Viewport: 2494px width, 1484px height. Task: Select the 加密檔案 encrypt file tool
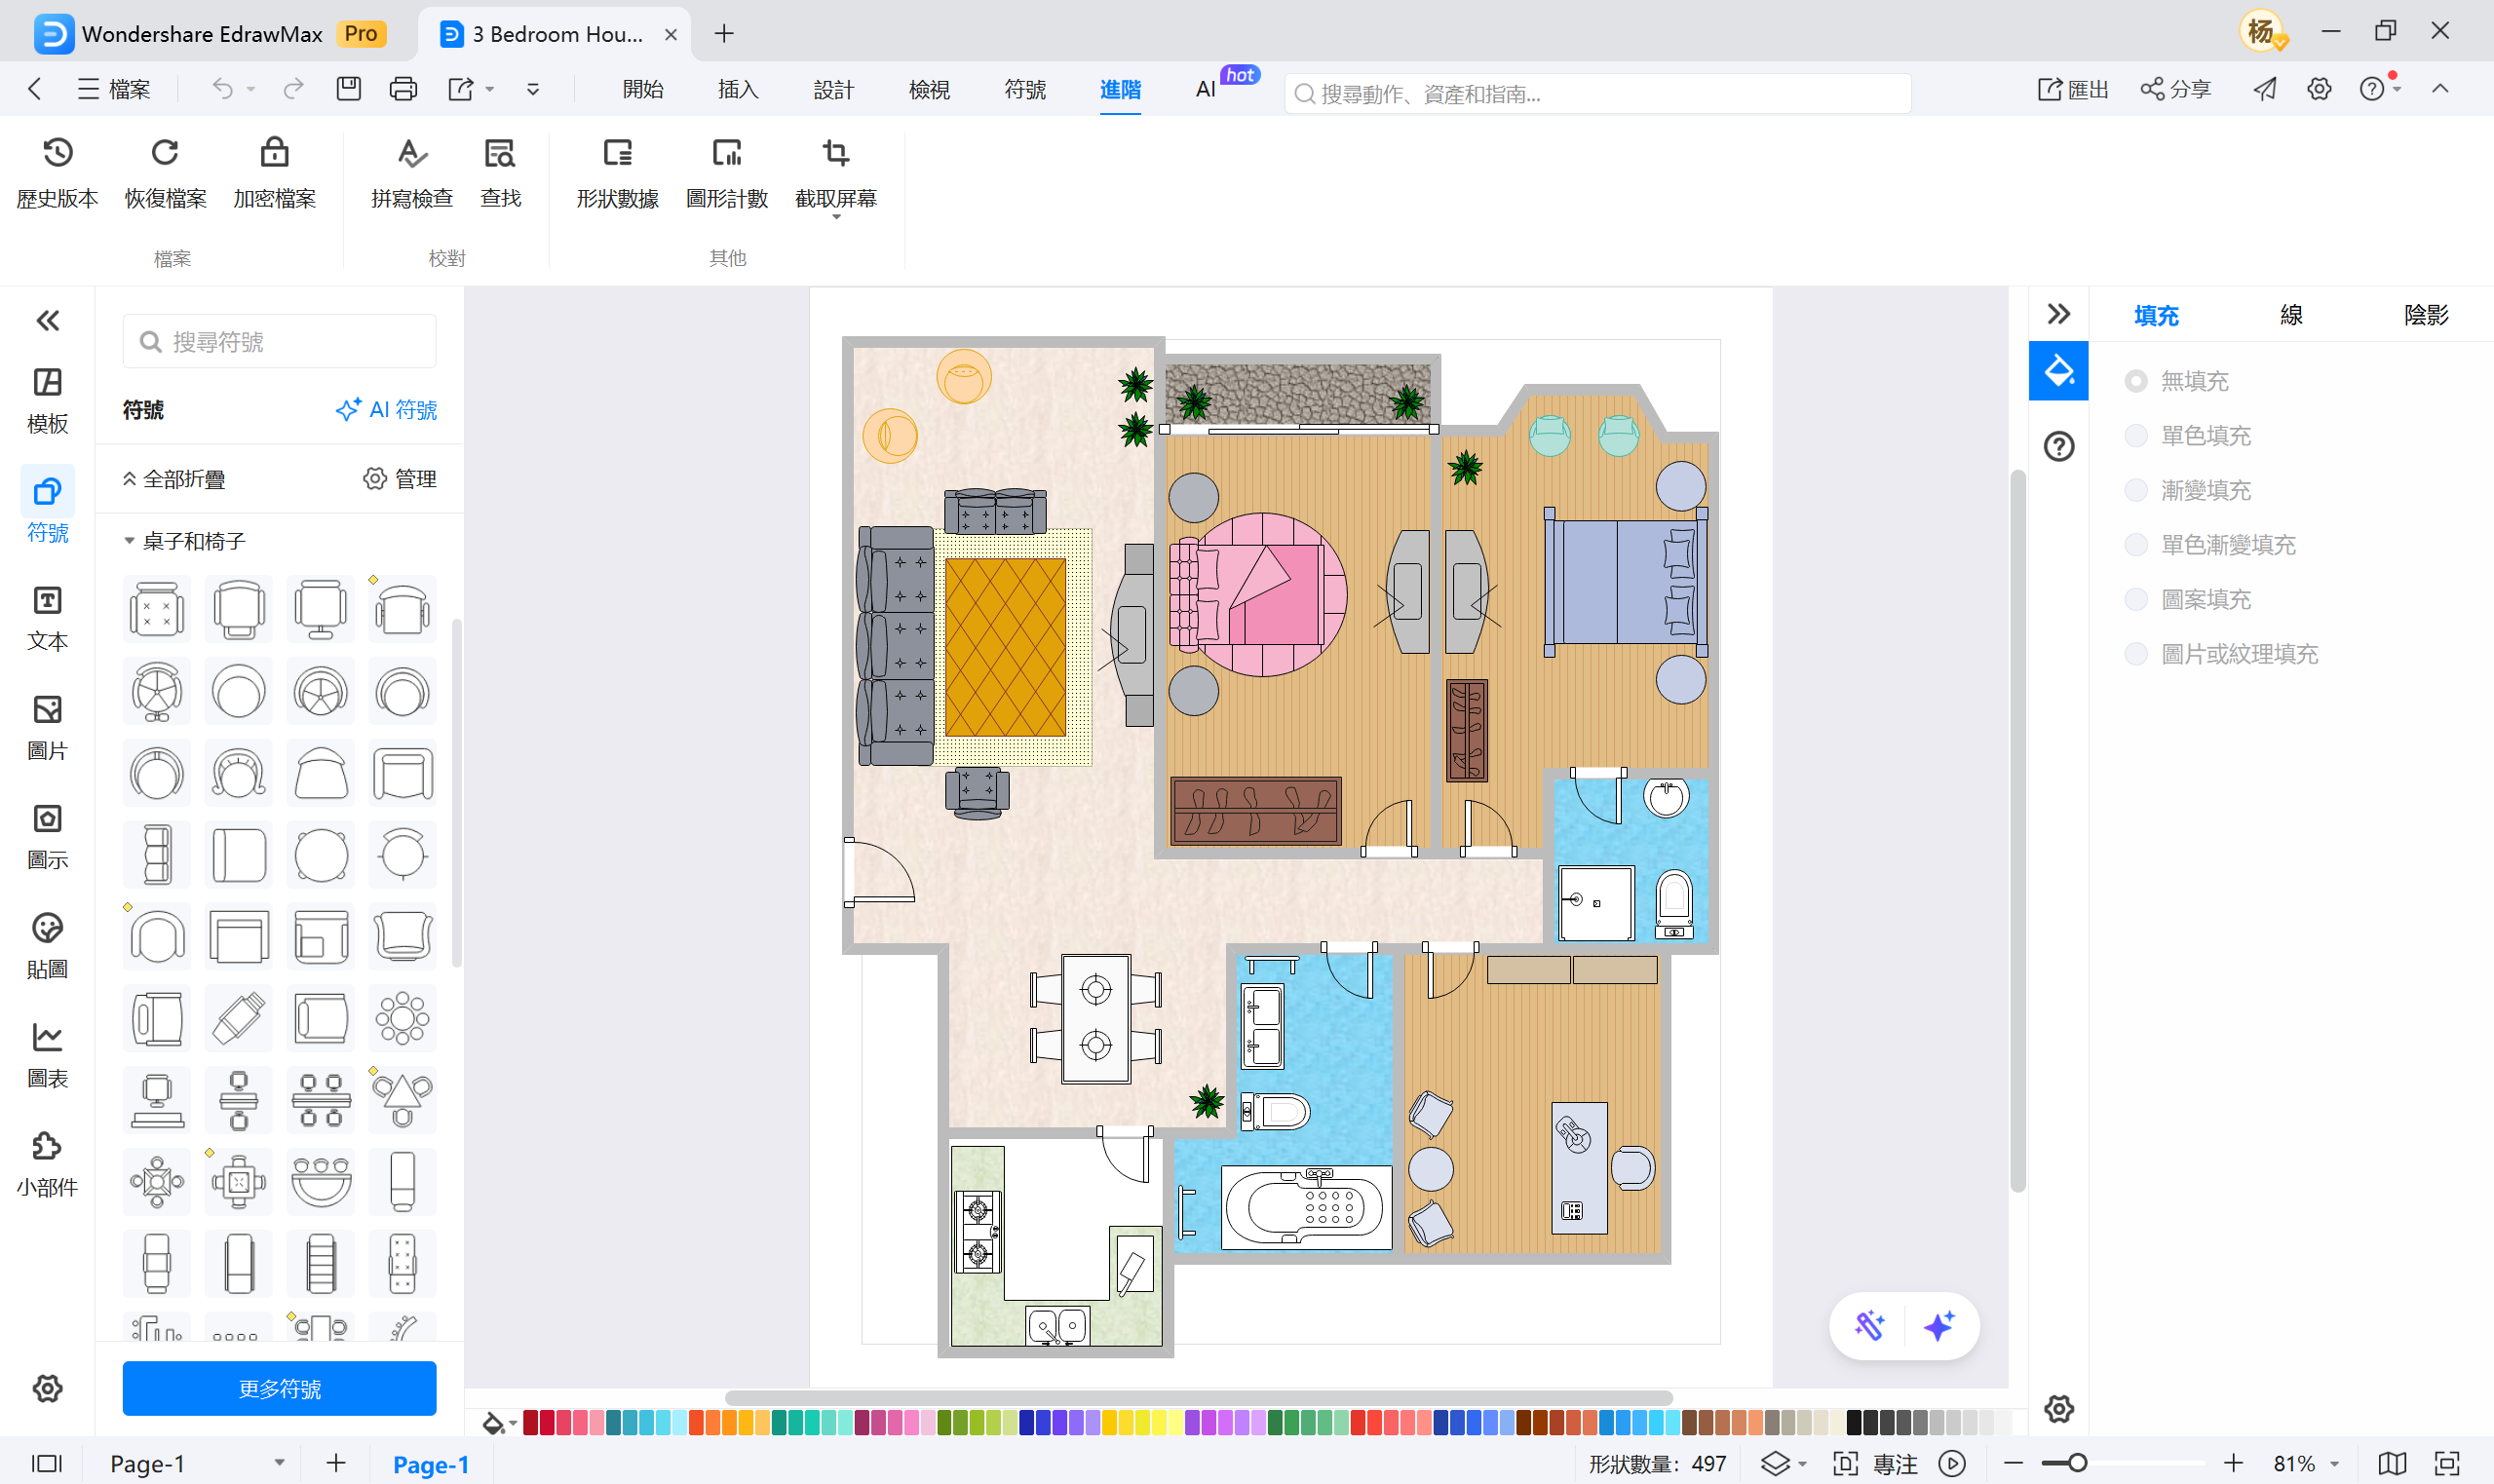point(273,172)
